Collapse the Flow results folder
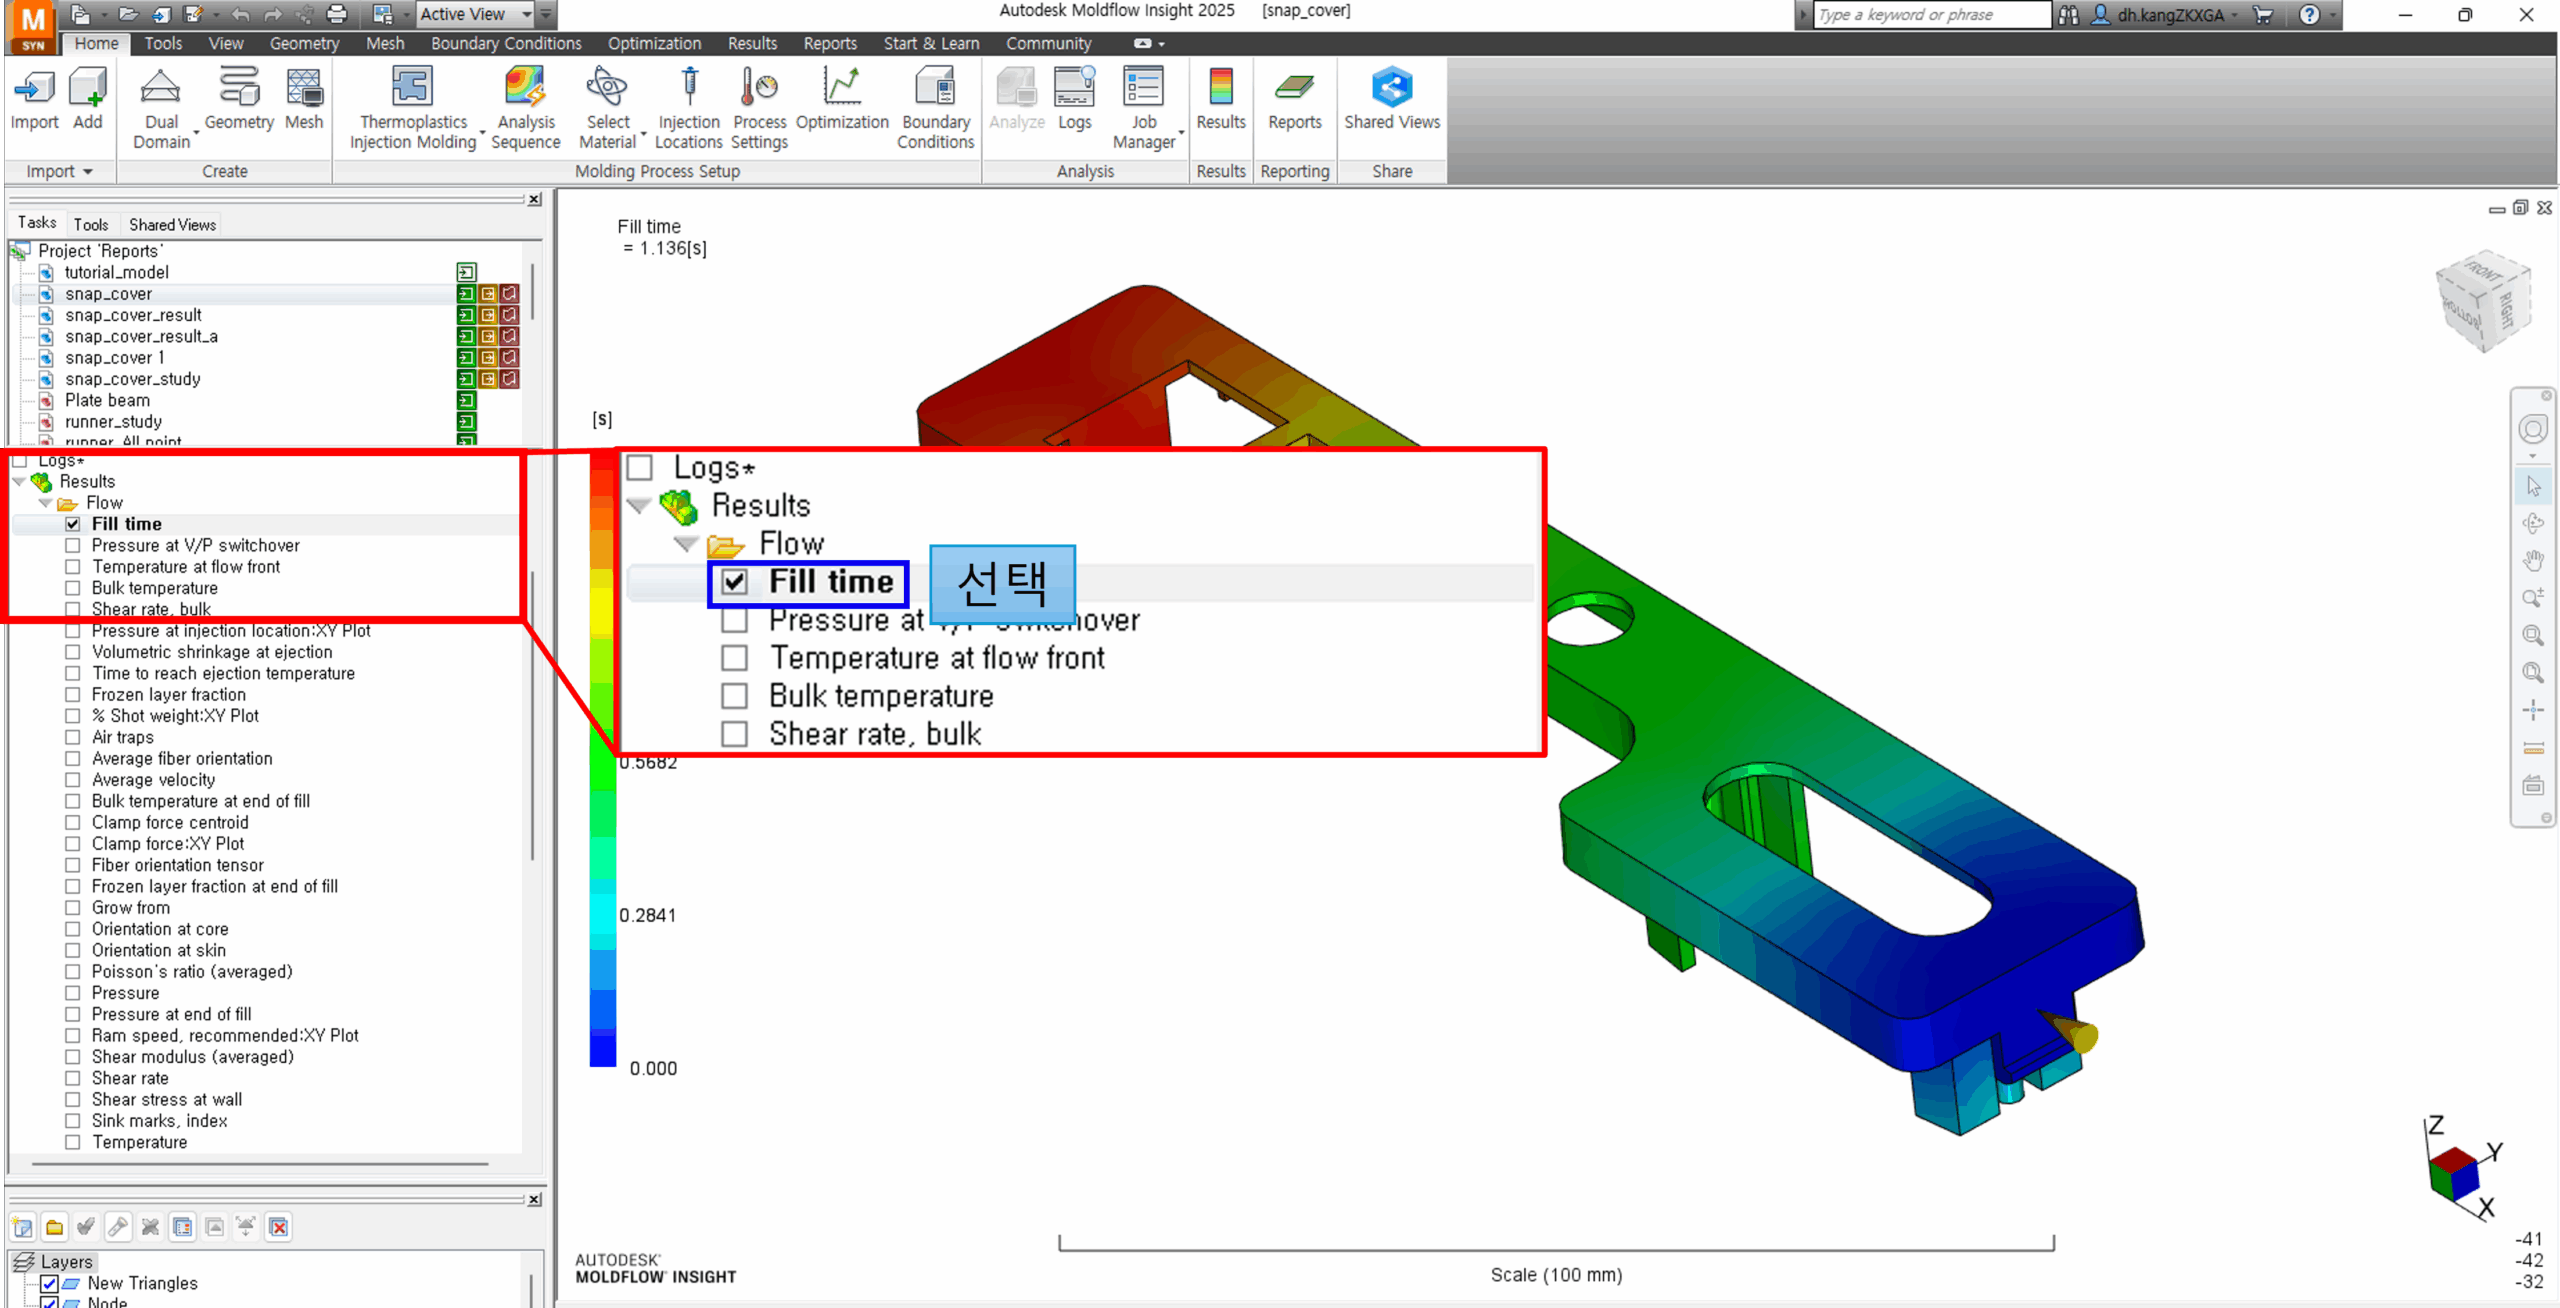Image resolution: width=2560 pixels, height=1308 pixels. [45, 503]
